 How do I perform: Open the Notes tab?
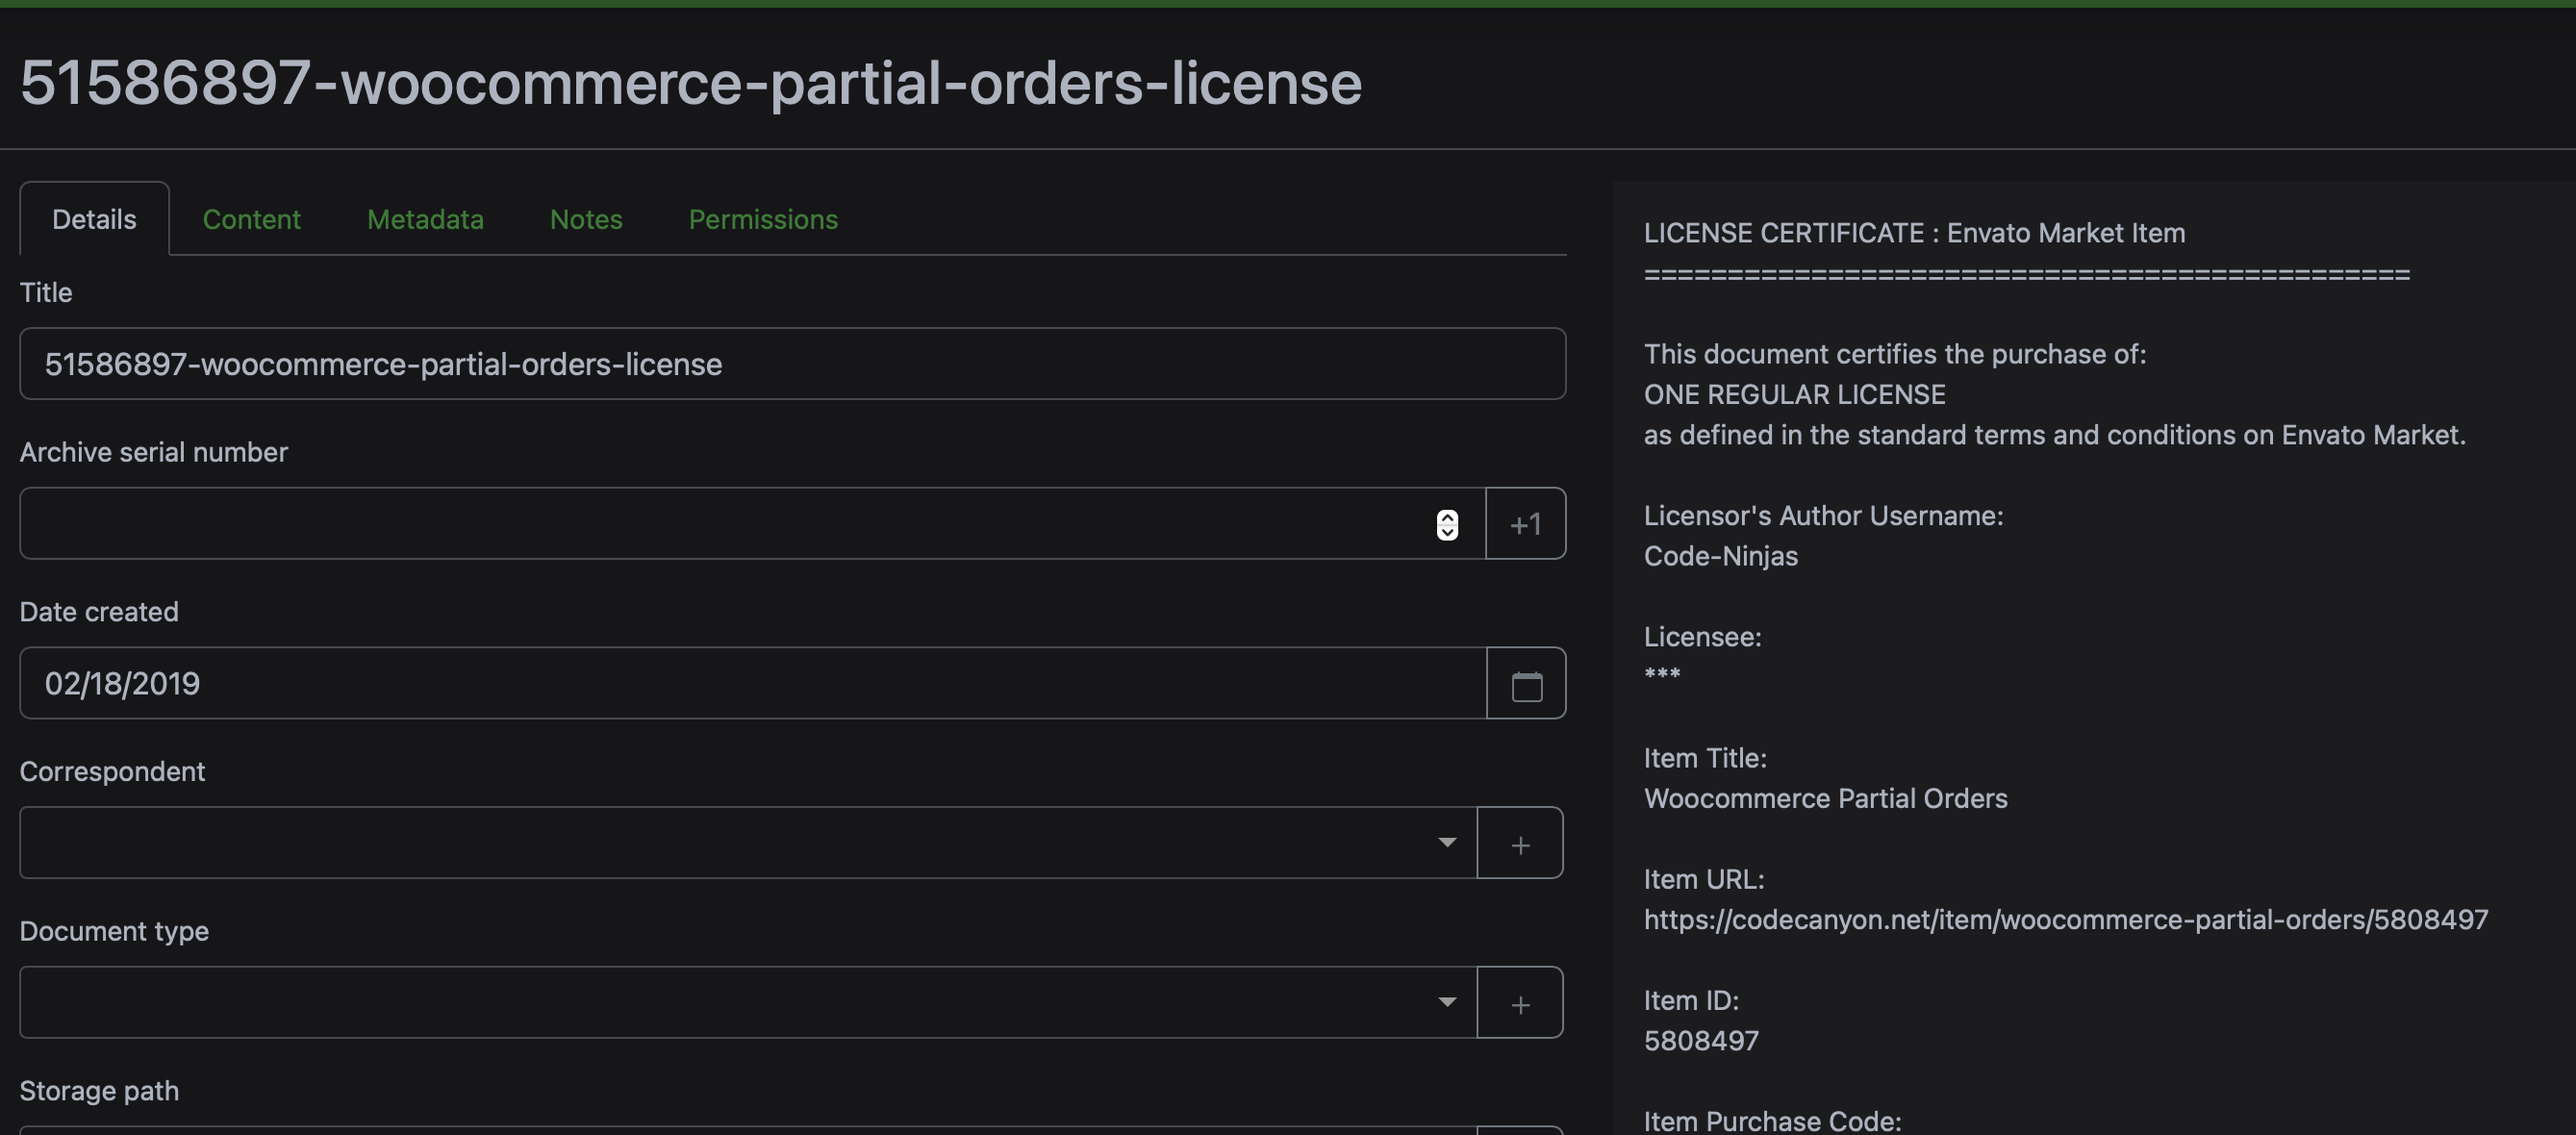pyautogui.click(x=586, y=219)
